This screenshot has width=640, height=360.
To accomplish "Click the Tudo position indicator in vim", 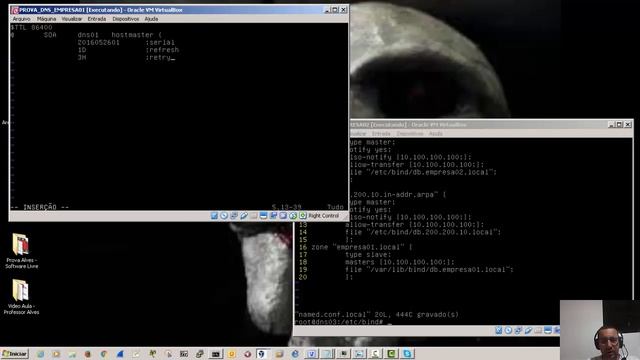I will [336, 207].
